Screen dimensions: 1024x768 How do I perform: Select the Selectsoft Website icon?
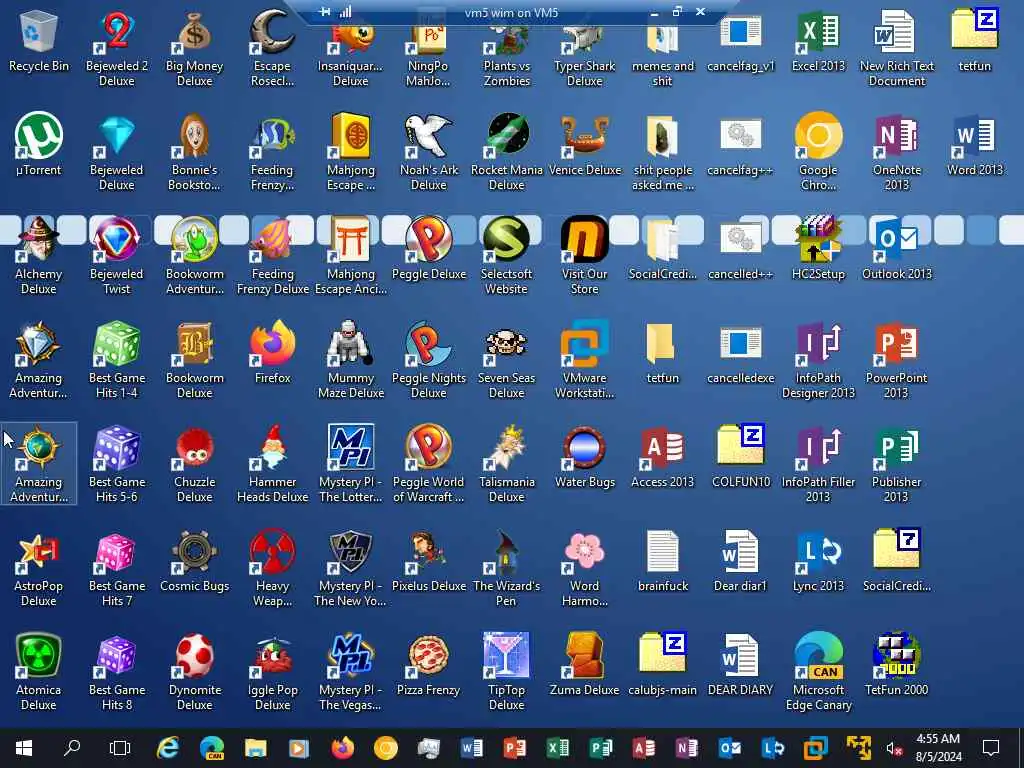point(507,256)
